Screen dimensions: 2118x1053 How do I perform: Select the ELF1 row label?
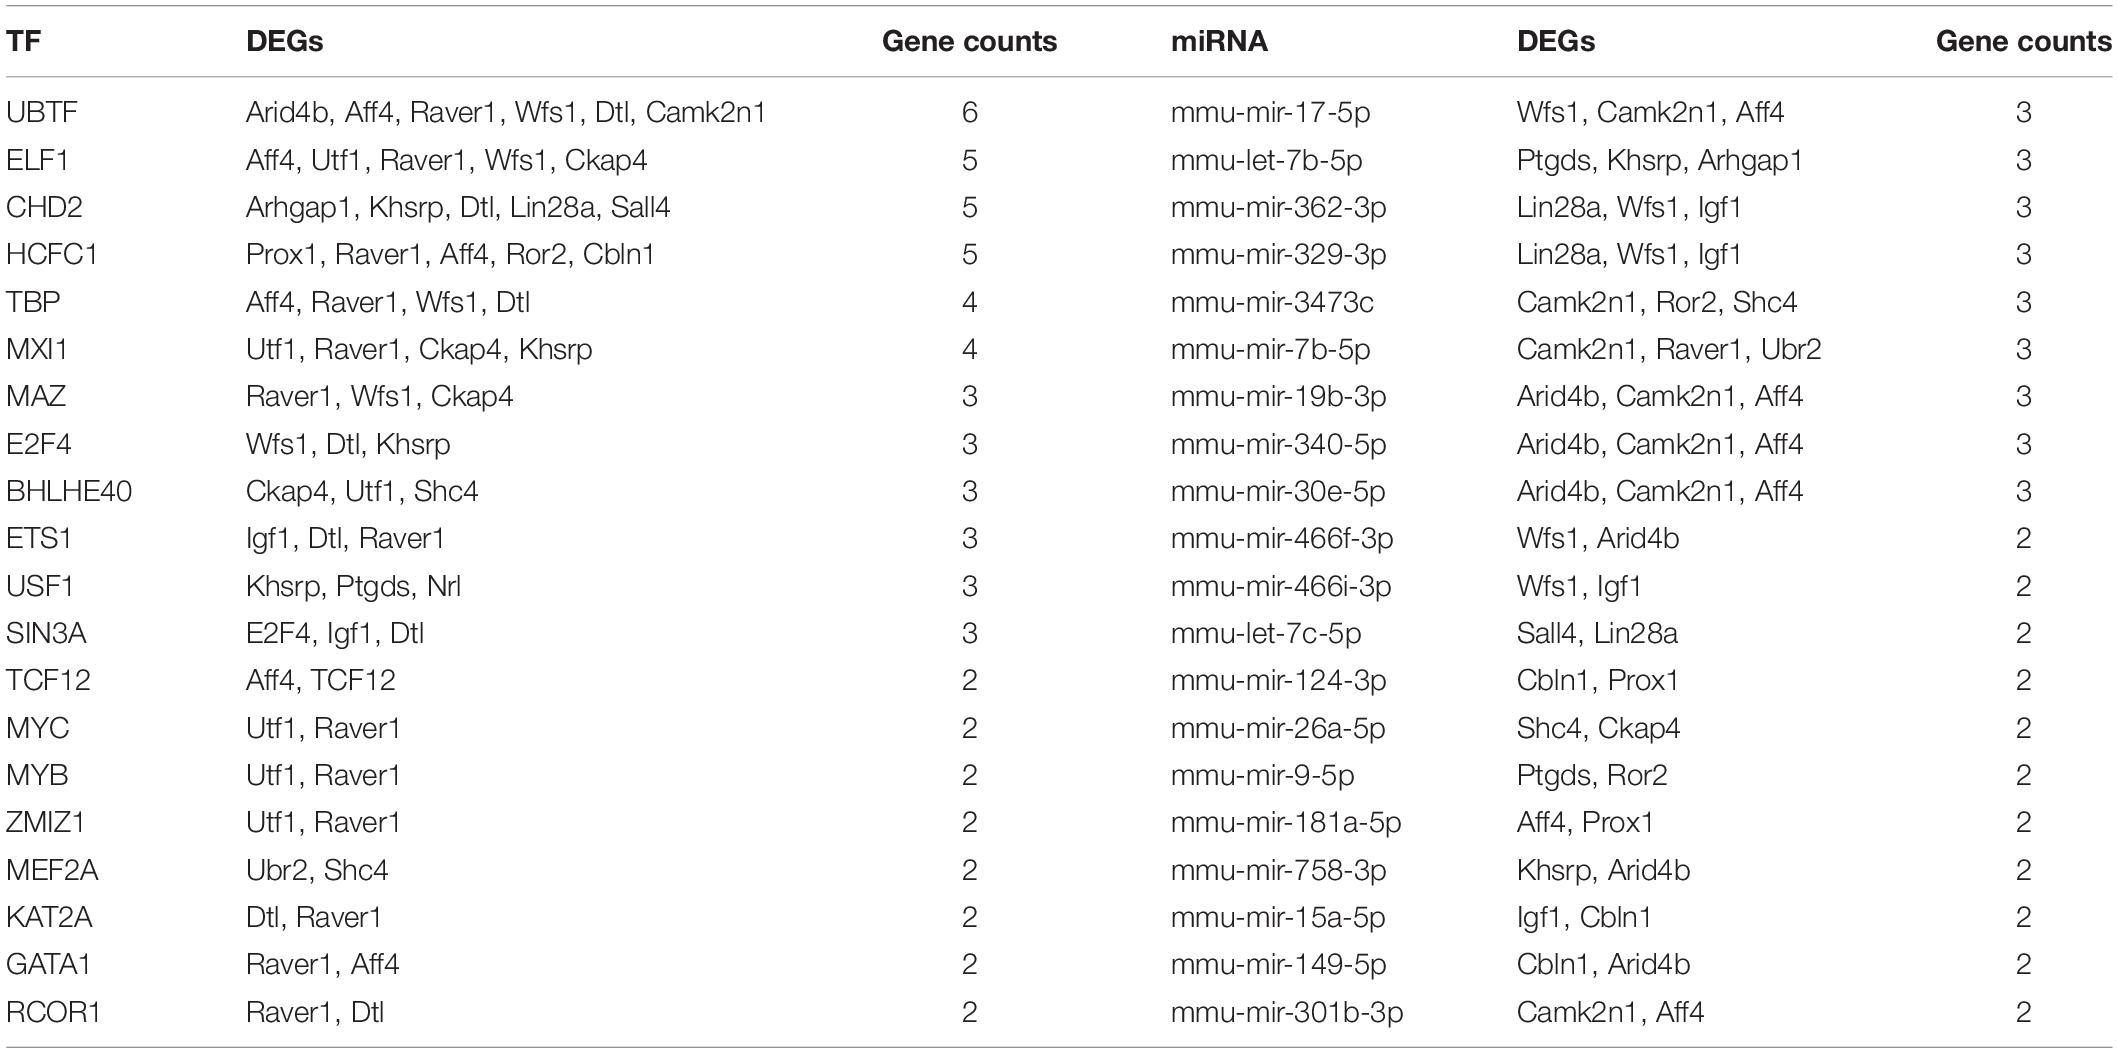pyautogui.click(x=37, y=160)
